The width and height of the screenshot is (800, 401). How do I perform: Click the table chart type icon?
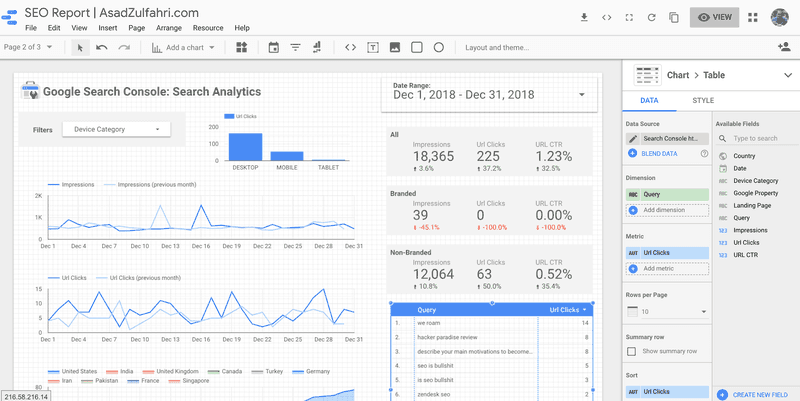click(647, 75)
